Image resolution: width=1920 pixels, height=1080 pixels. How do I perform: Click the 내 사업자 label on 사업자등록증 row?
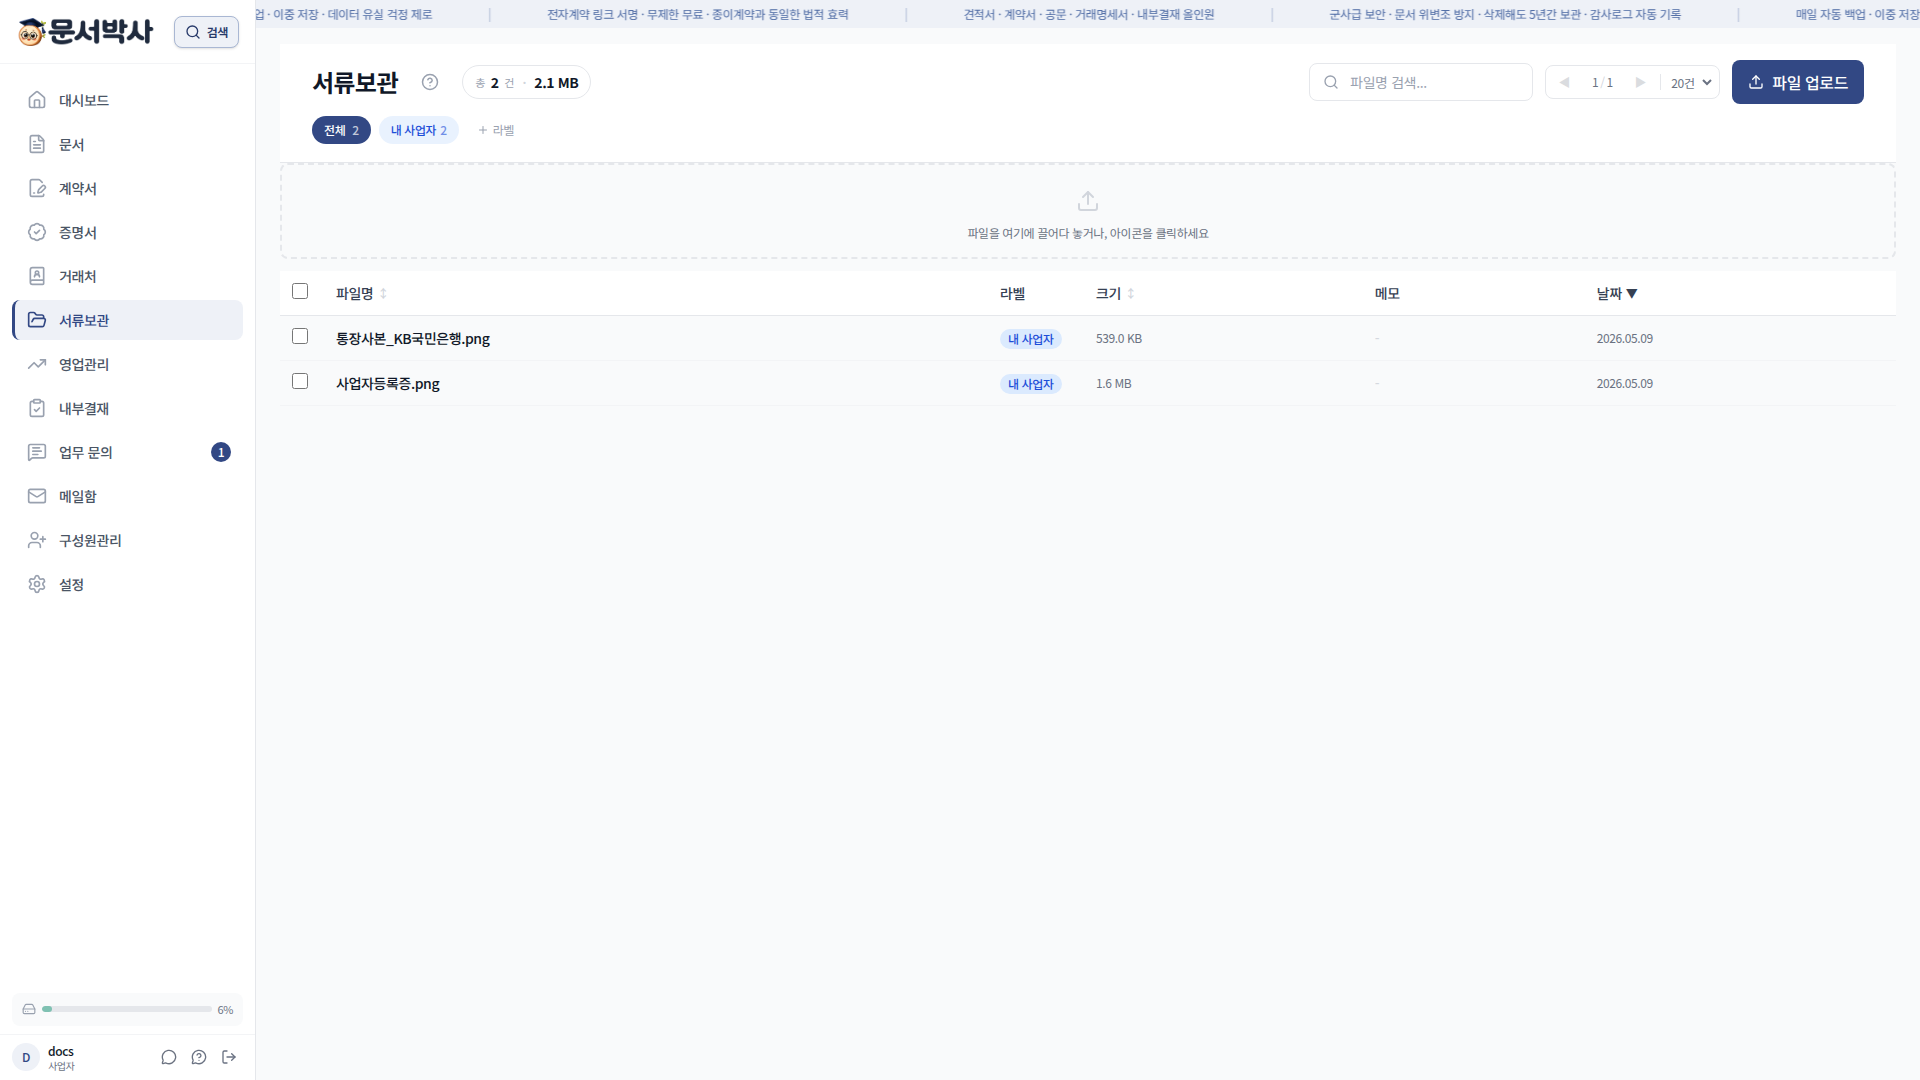pos(1031,384)
